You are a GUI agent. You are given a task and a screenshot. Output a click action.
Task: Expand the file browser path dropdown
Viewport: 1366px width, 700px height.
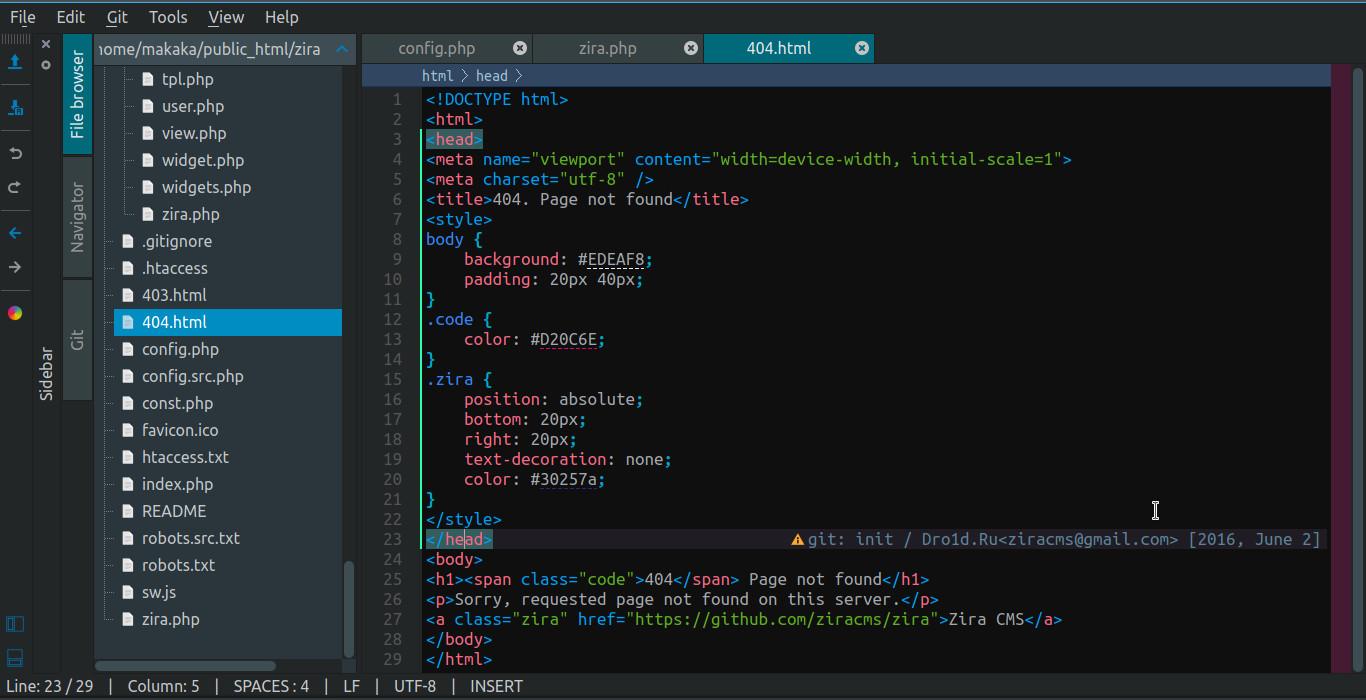(x=342, y=49)
